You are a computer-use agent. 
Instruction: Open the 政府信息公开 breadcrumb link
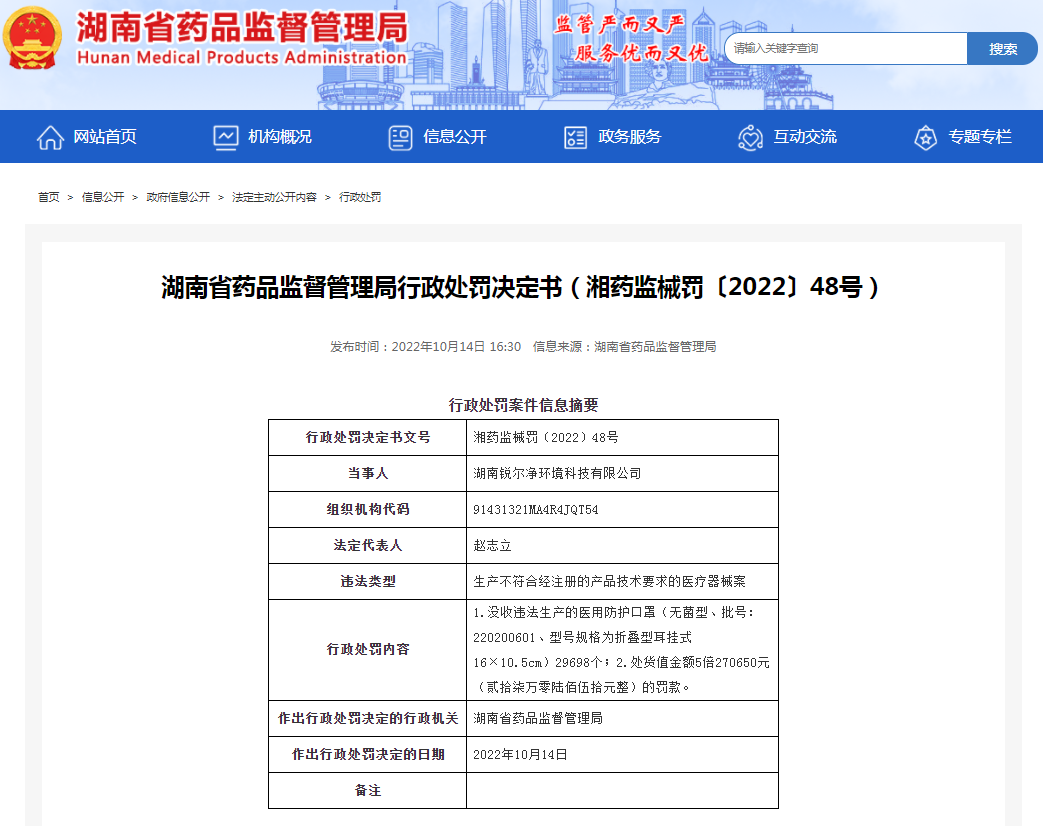(x=178, y=197)
